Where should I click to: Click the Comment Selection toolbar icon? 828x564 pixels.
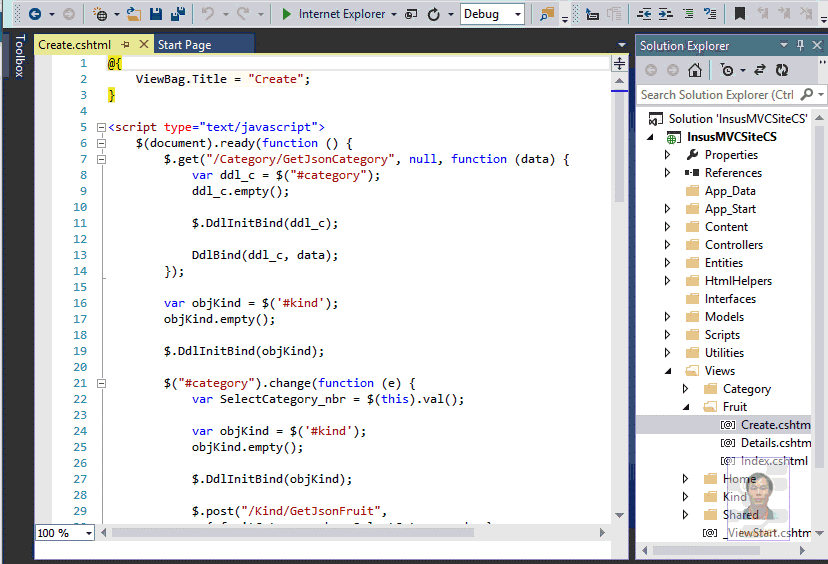point(688,14)
